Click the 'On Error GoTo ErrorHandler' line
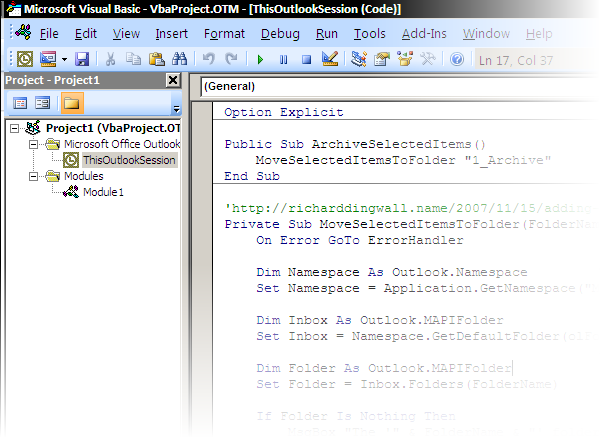 tap(360, 240)
